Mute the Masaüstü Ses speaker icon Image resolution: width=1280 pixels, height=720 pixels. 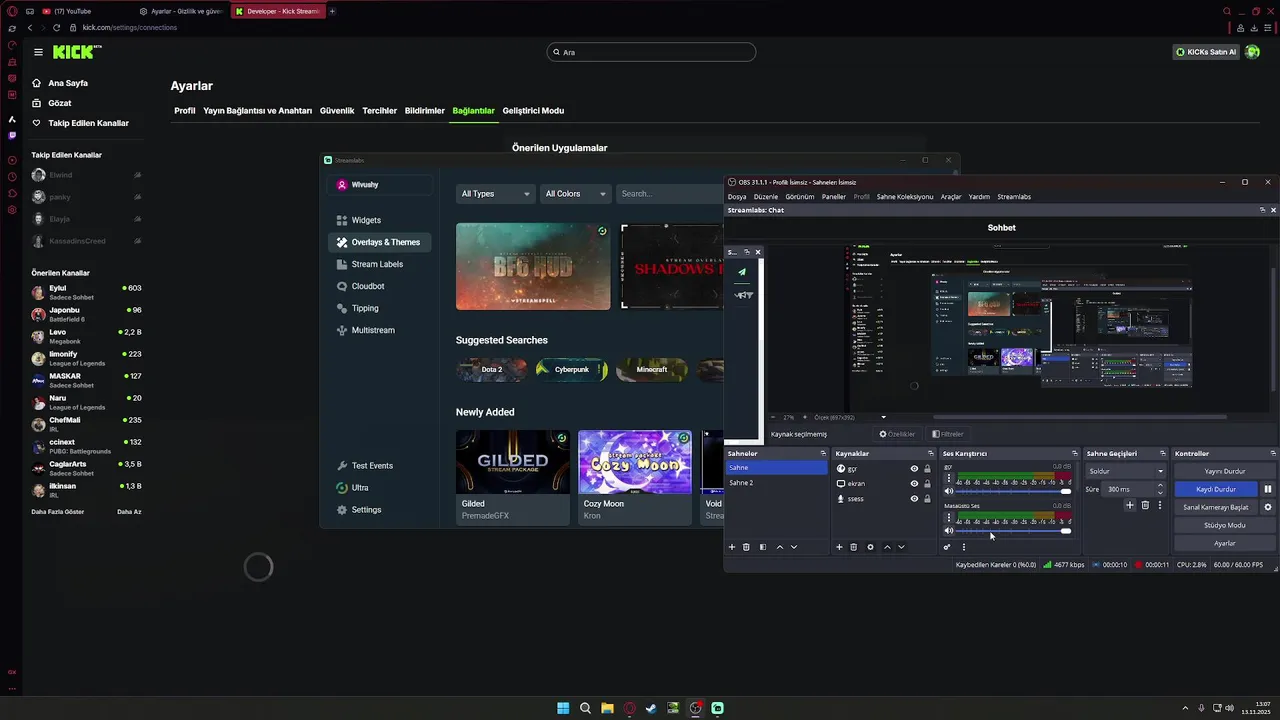949,530
